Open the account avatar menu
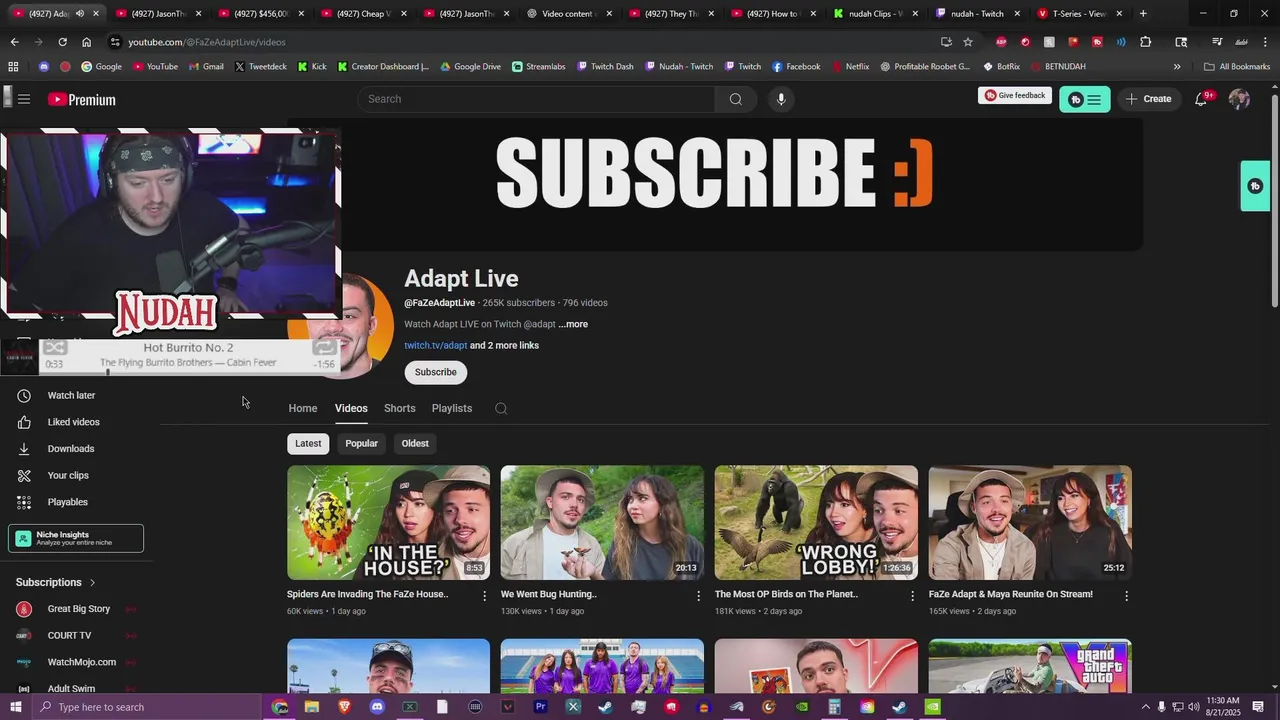Screen dimensions: 1280x720 pos(1239,99)
